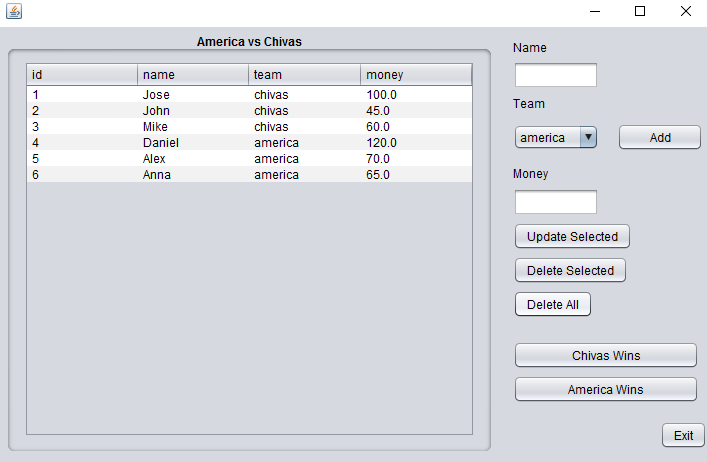
Task: Click the Add button
Action: pyautogui.click(x=660, y=137)
